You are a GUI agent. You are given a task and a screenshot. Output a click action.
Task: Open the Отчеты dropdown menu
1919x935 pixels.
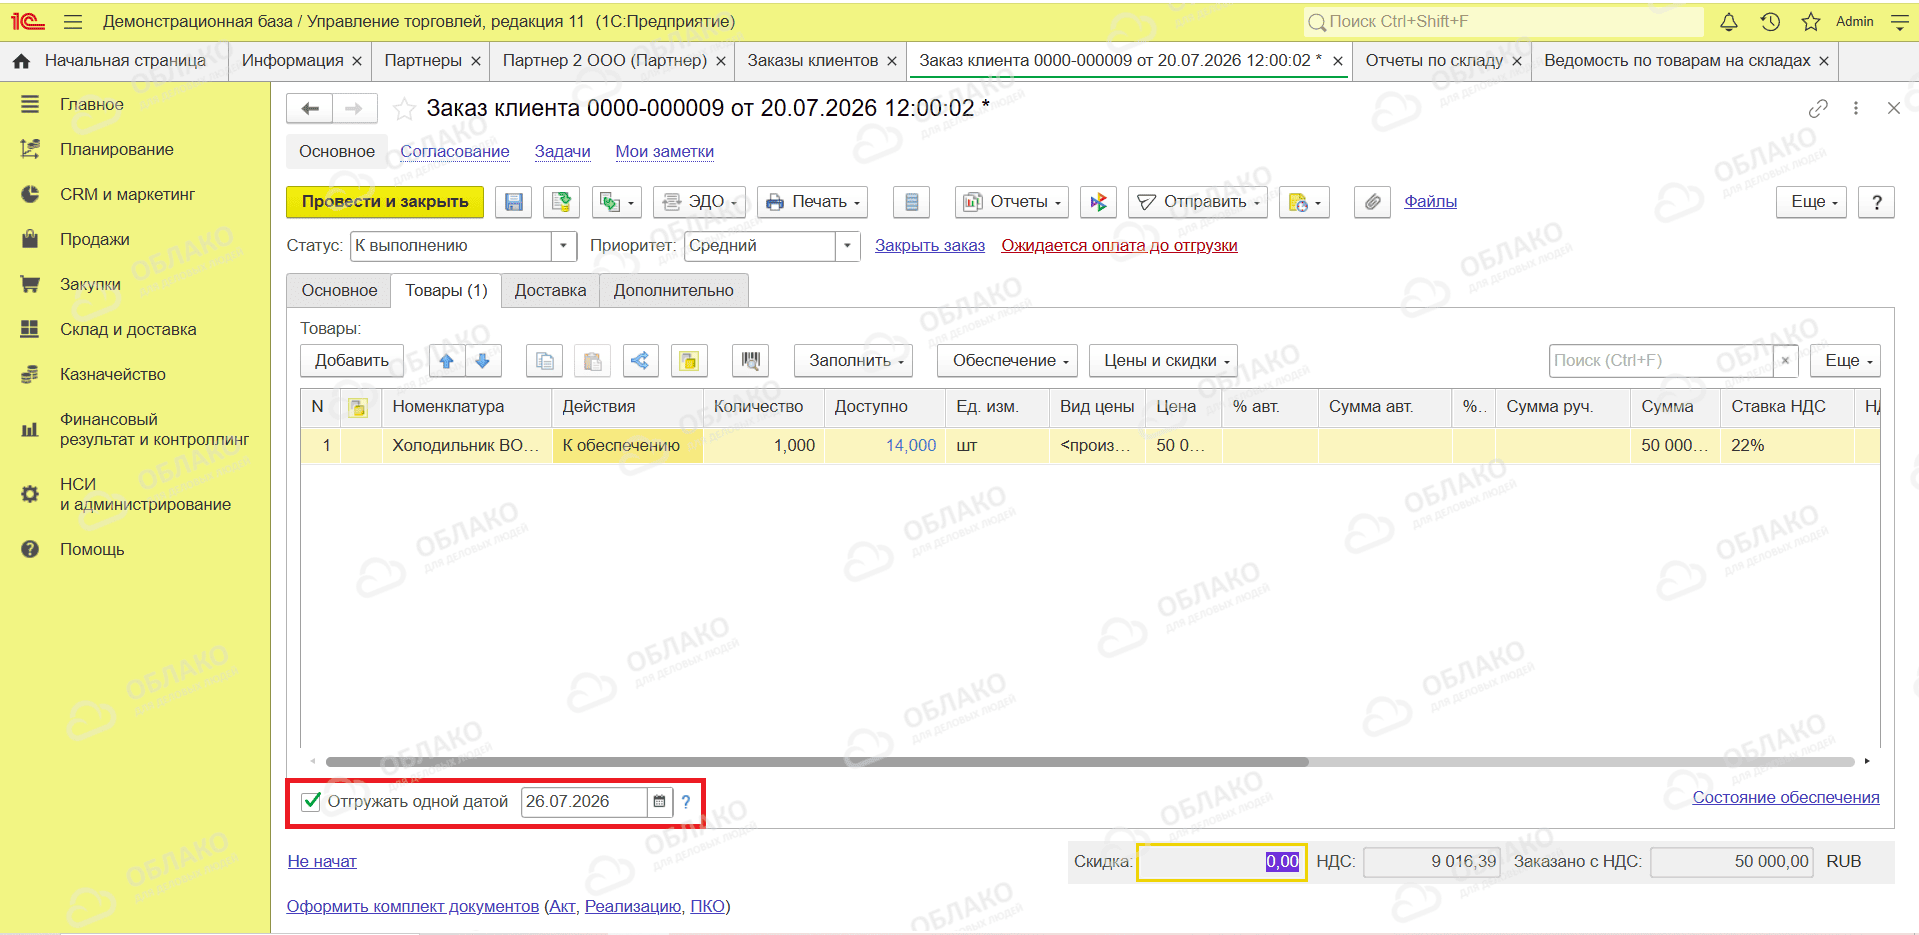[x=1012, y=202]
